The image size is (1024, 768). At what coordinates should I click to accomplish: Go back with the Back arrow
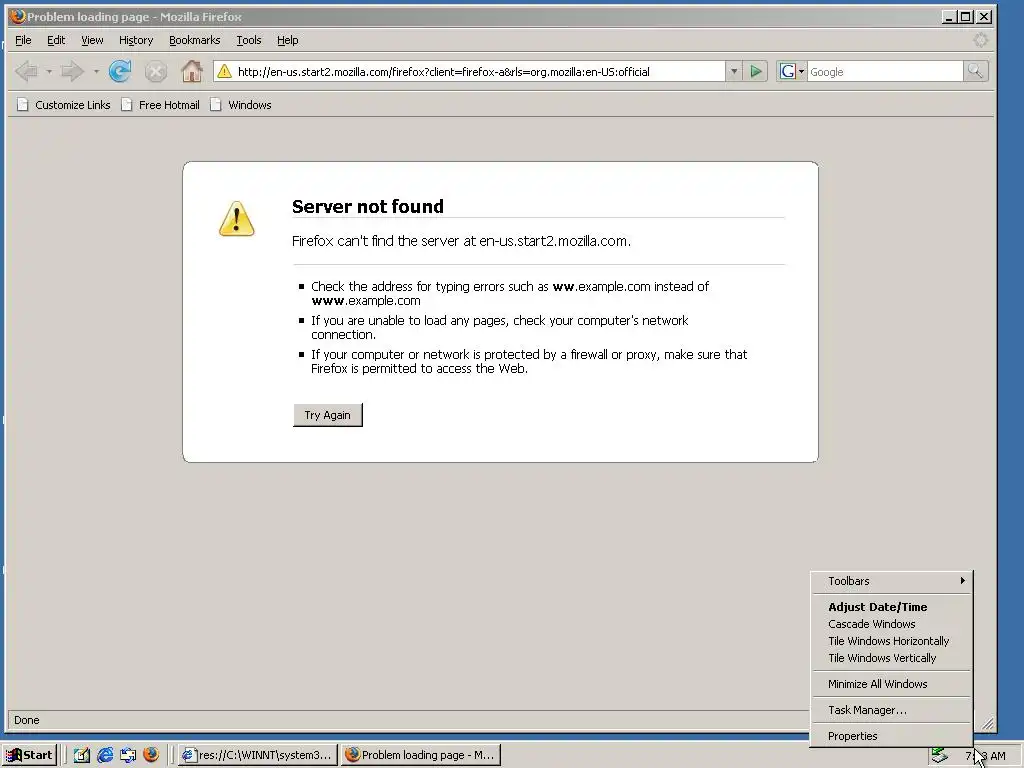pyautogui.click(x=27, y=71)
